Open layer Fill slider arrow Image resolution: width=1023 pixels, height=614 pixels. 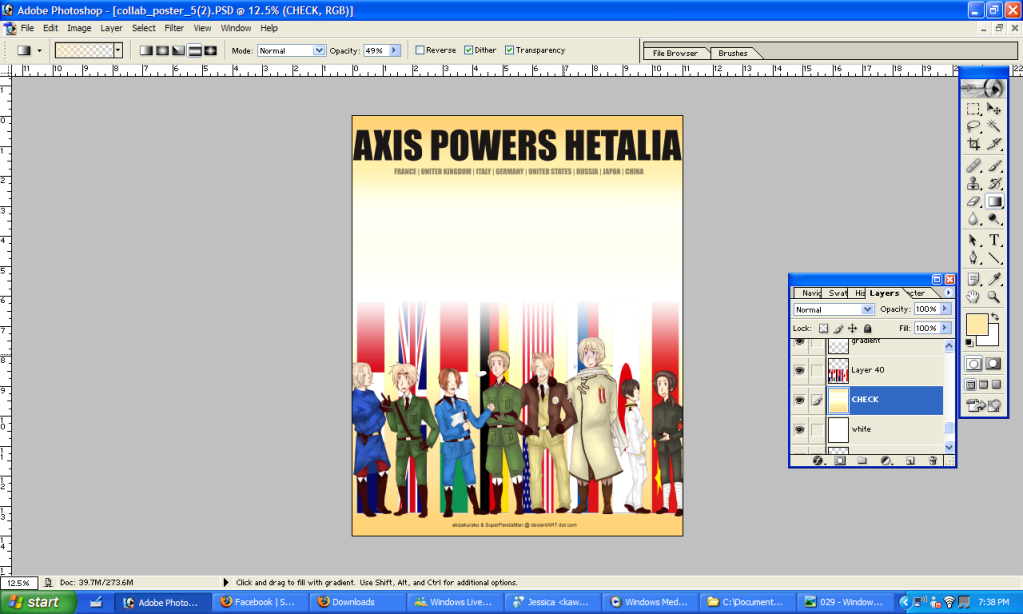945,328
